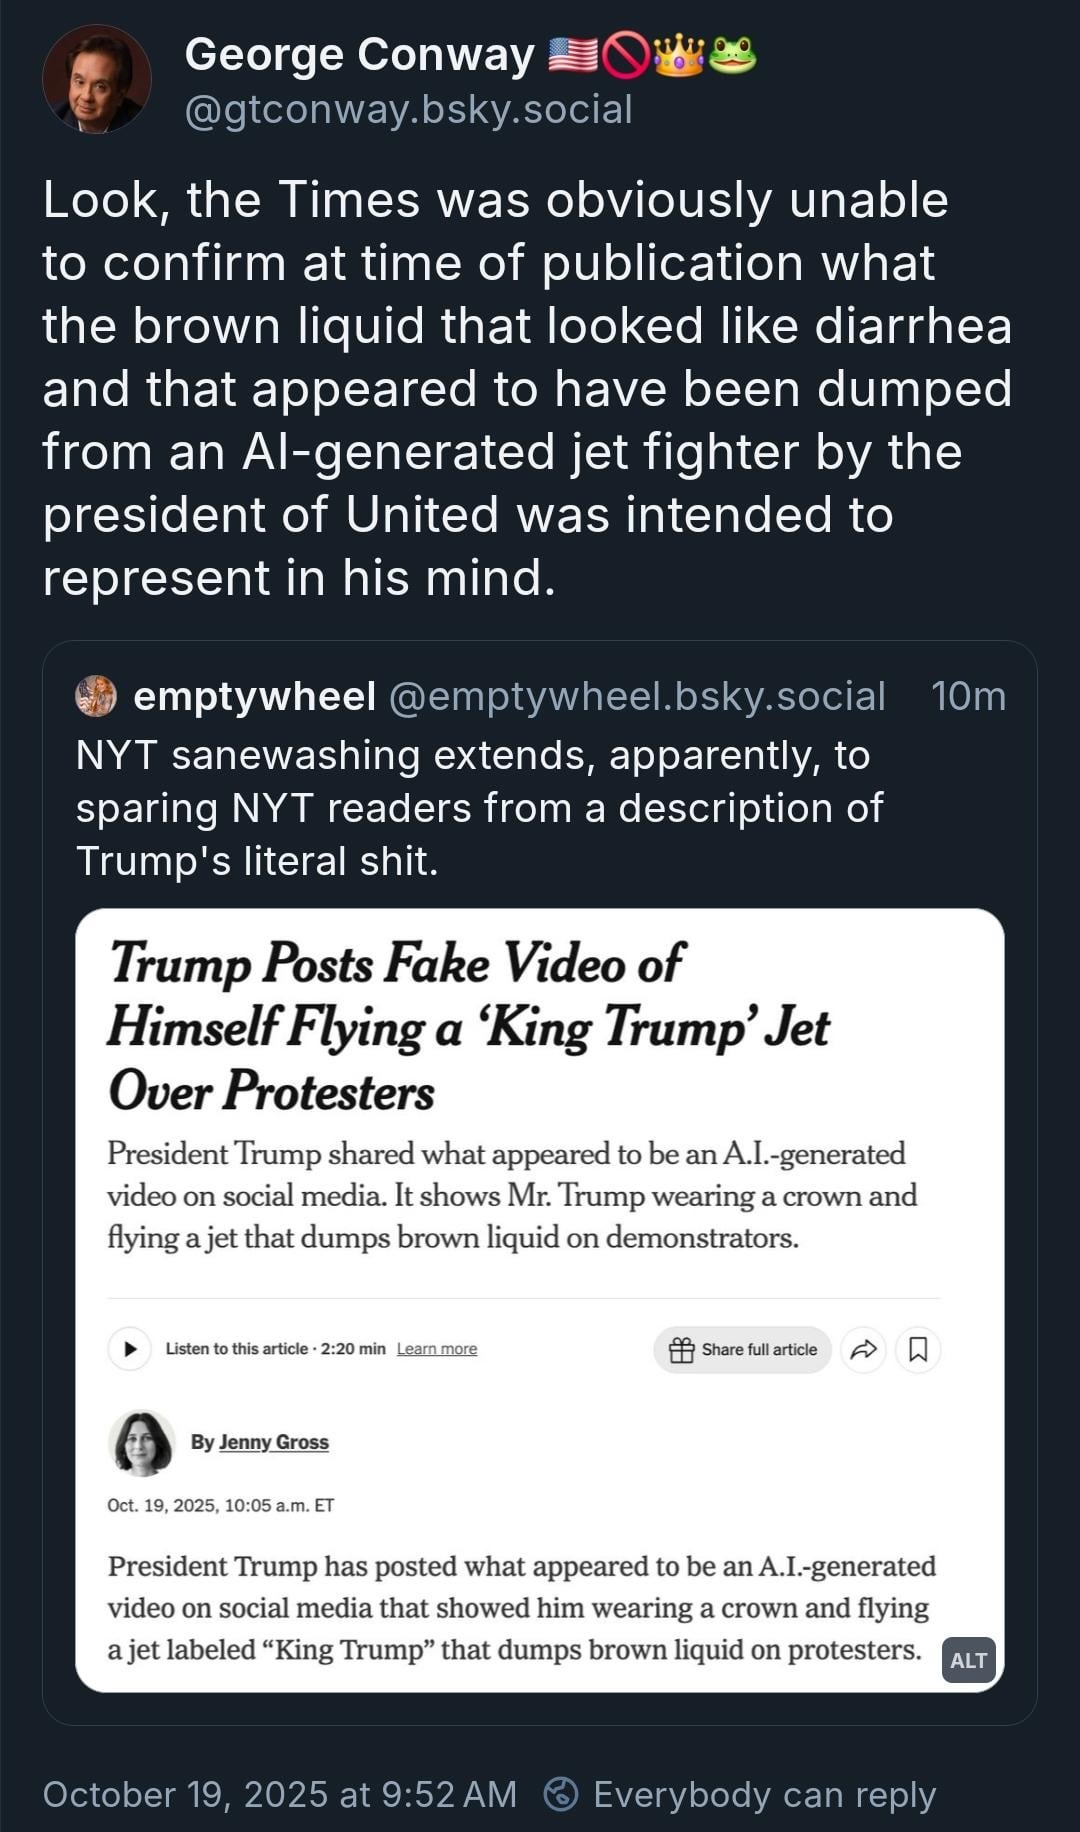Click emptywheel's small avatar
This screenshot has width=1080, height=1832.
pos(96,696)
